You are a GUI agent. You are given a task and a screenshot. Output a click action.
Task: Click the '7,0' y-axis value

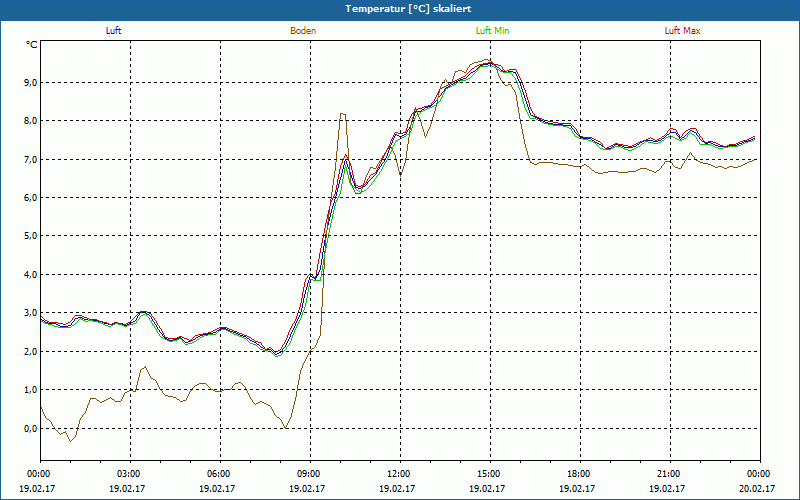tap(31, 159)
